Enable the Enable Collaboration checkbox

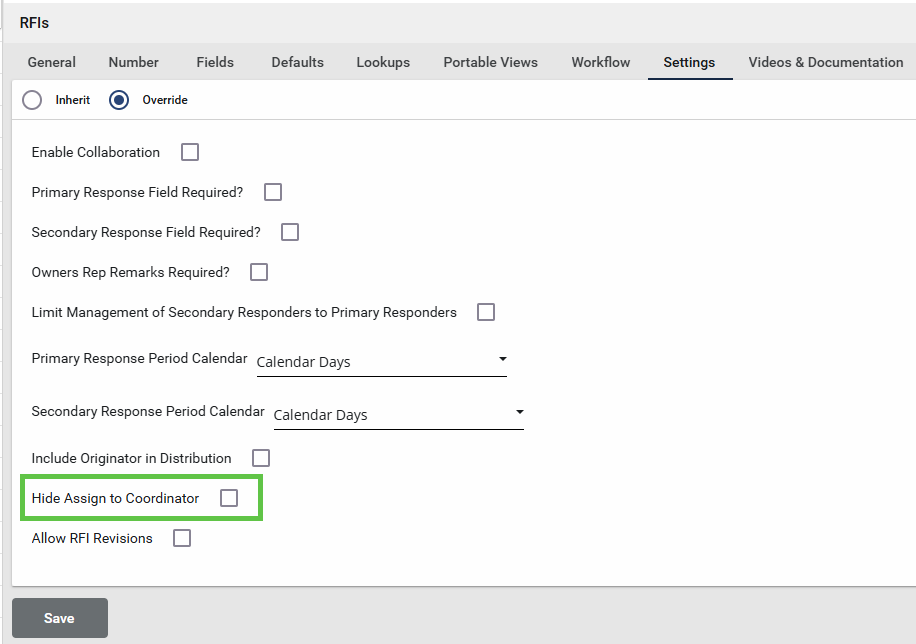tap(190, 152)
